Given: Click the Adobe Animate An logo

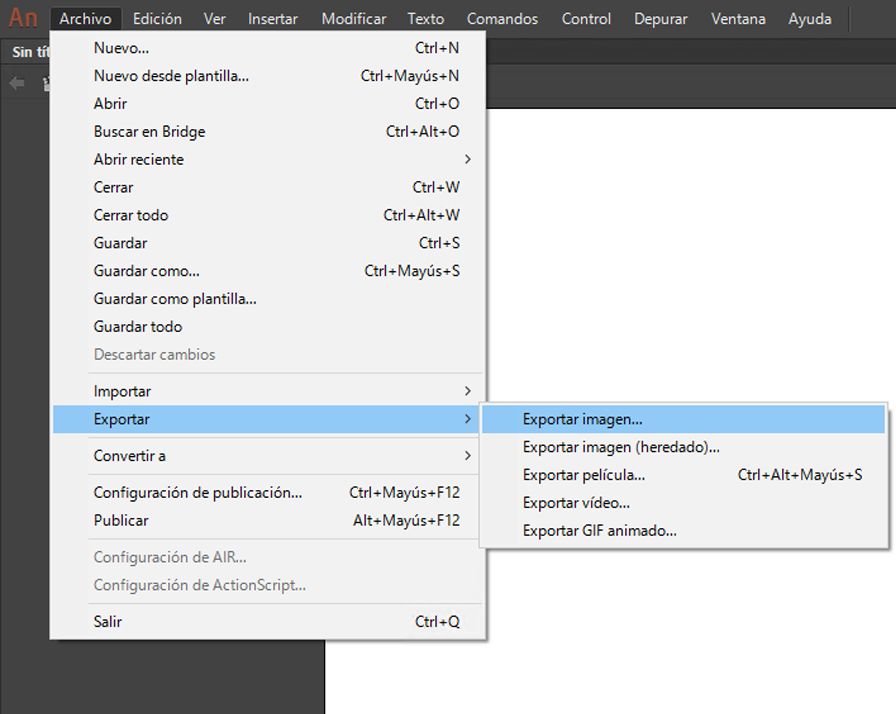Looking at the screenshot, I should coord(23,18).
